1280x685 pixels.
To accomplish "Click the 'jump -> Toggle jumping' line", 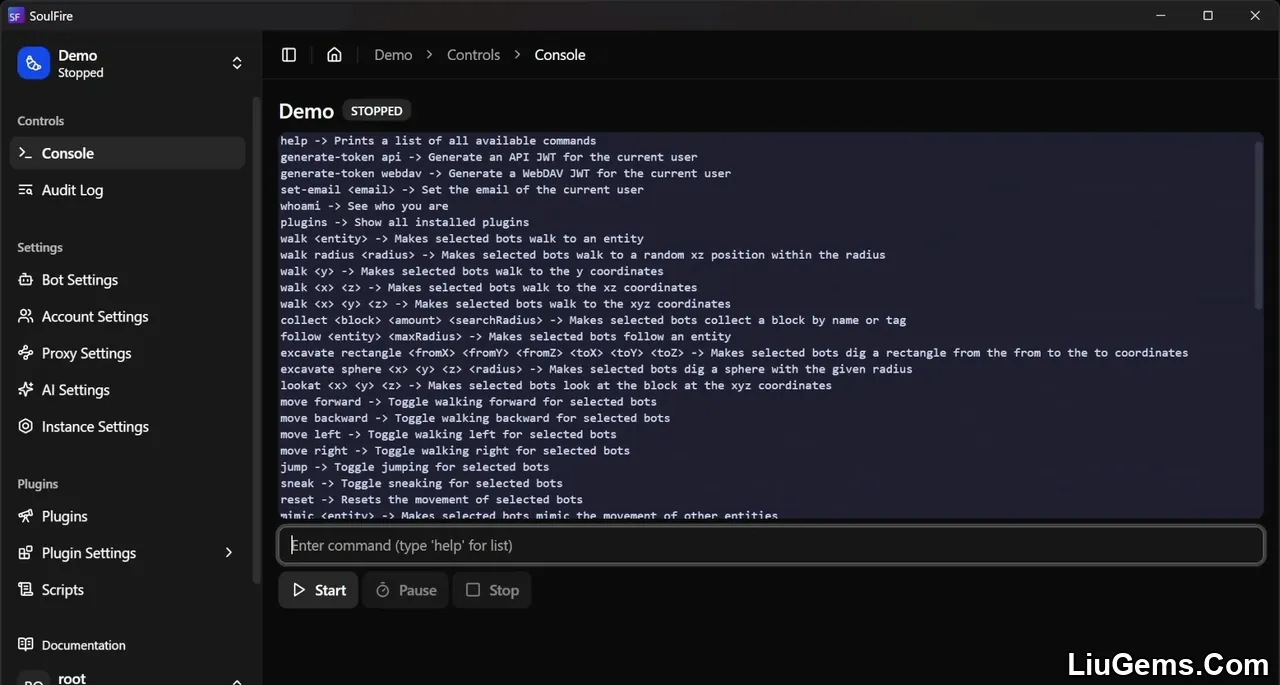I will (x=415, y=467).
